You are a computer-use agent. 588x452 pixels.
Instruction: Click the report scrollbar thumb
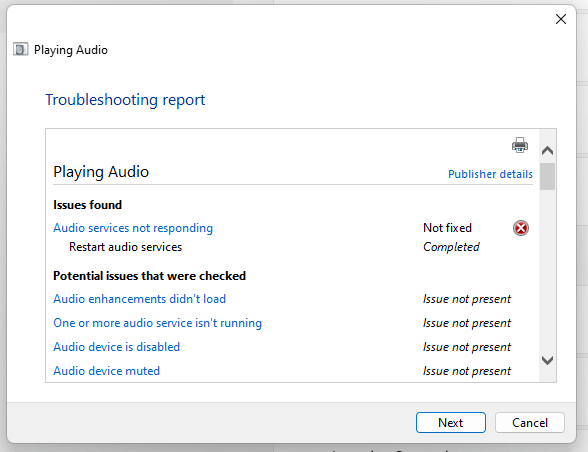[x=548, y=177]
